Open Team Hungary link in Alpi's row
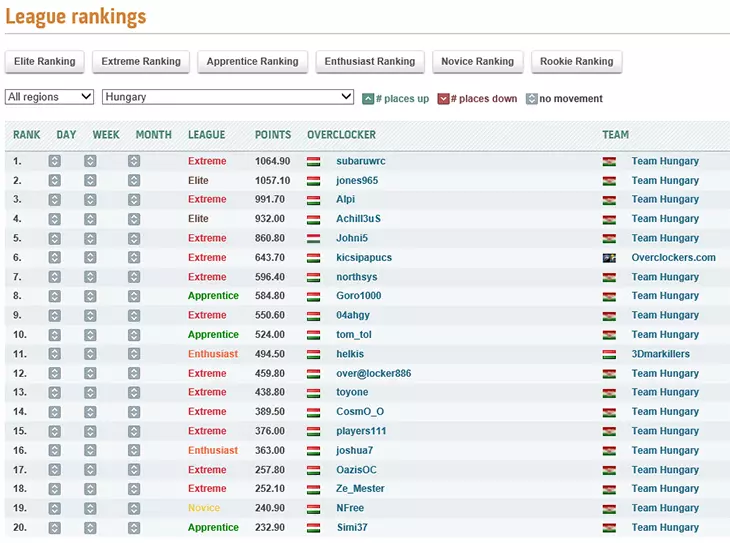Viewport: 730px width, 543px height. tap(665, 199)
